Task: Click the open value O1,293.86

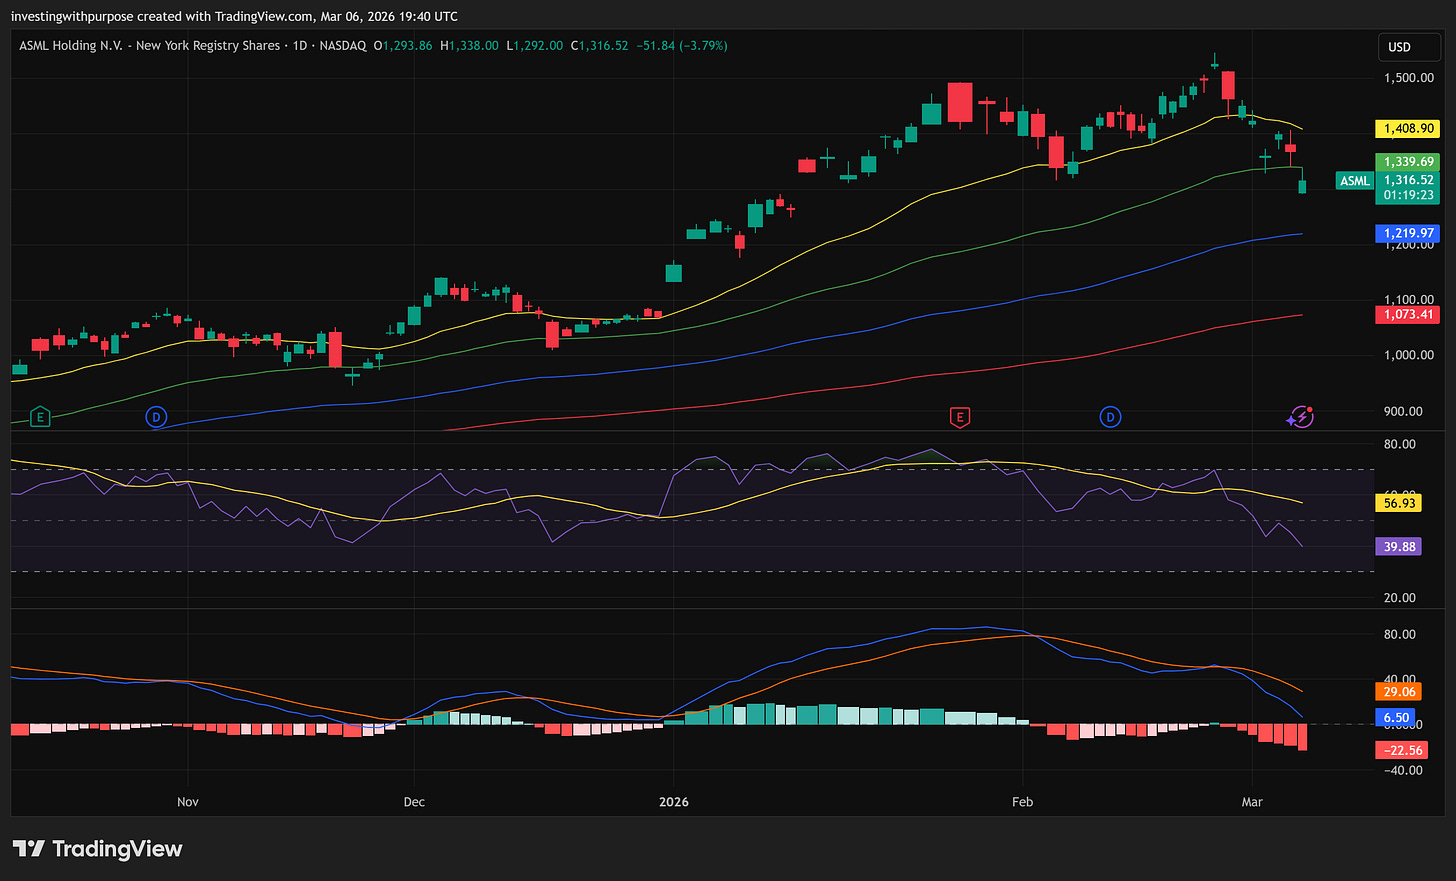Action: pyautogui.click(x=403, y=46)
